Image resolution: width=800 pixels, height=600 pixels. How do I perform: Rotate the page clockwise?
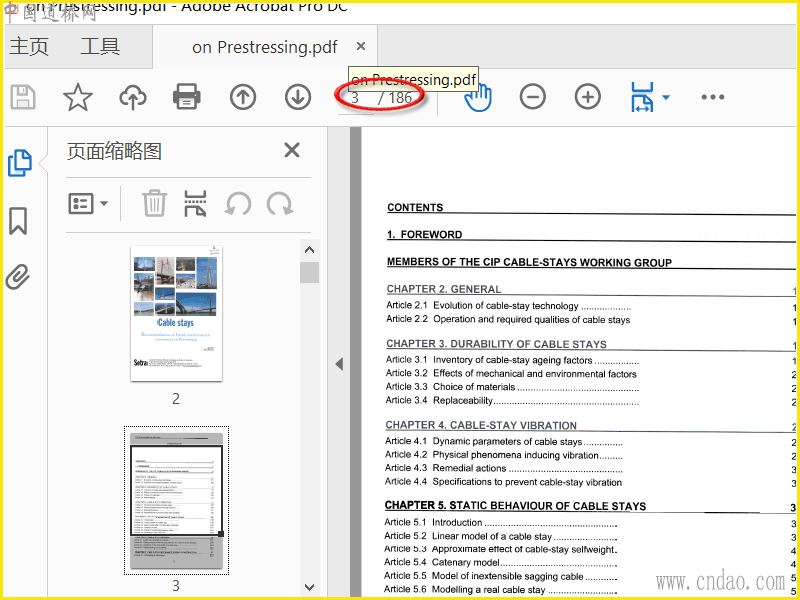pyautogui.click(x=280, y=204)
